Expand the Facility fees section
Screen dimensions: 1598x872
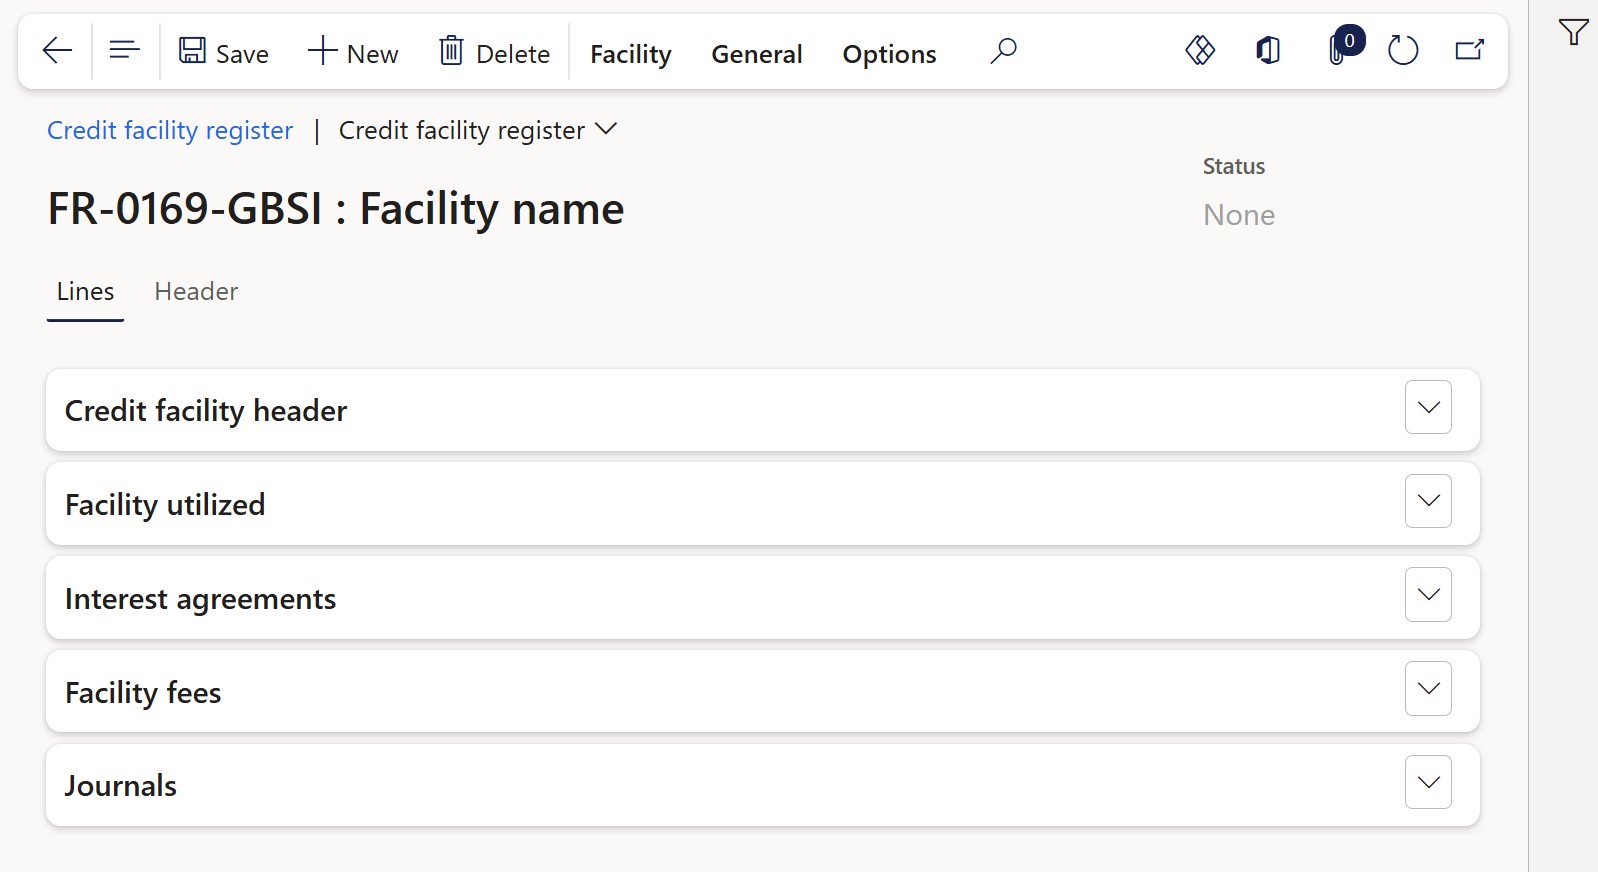point(1428,689)
